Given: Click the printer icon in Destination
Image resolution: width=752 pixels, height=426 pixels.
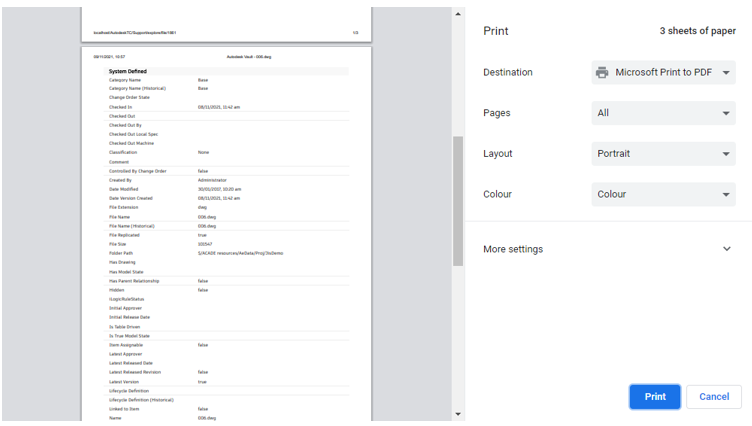Looking at the screenshot, I should (602, 72).
